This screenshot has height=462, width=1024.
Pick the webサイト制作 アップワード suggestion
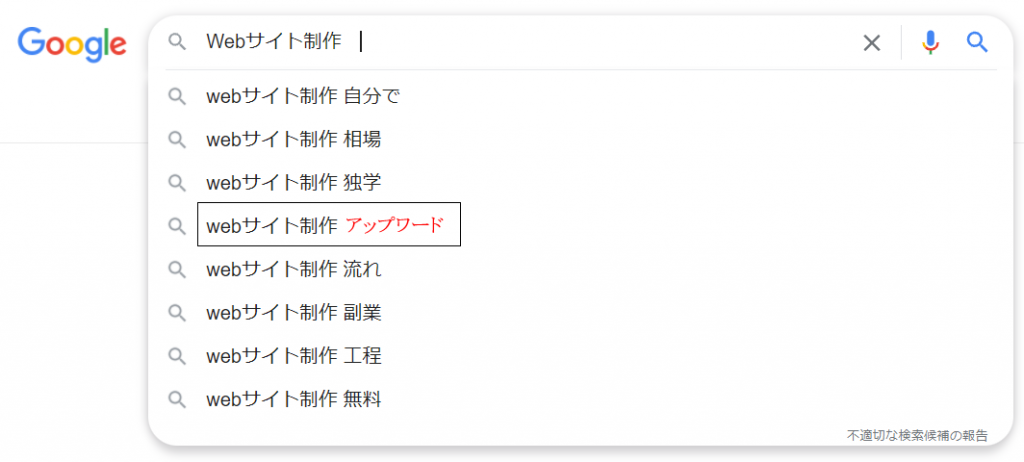click(x=328, y=226)
